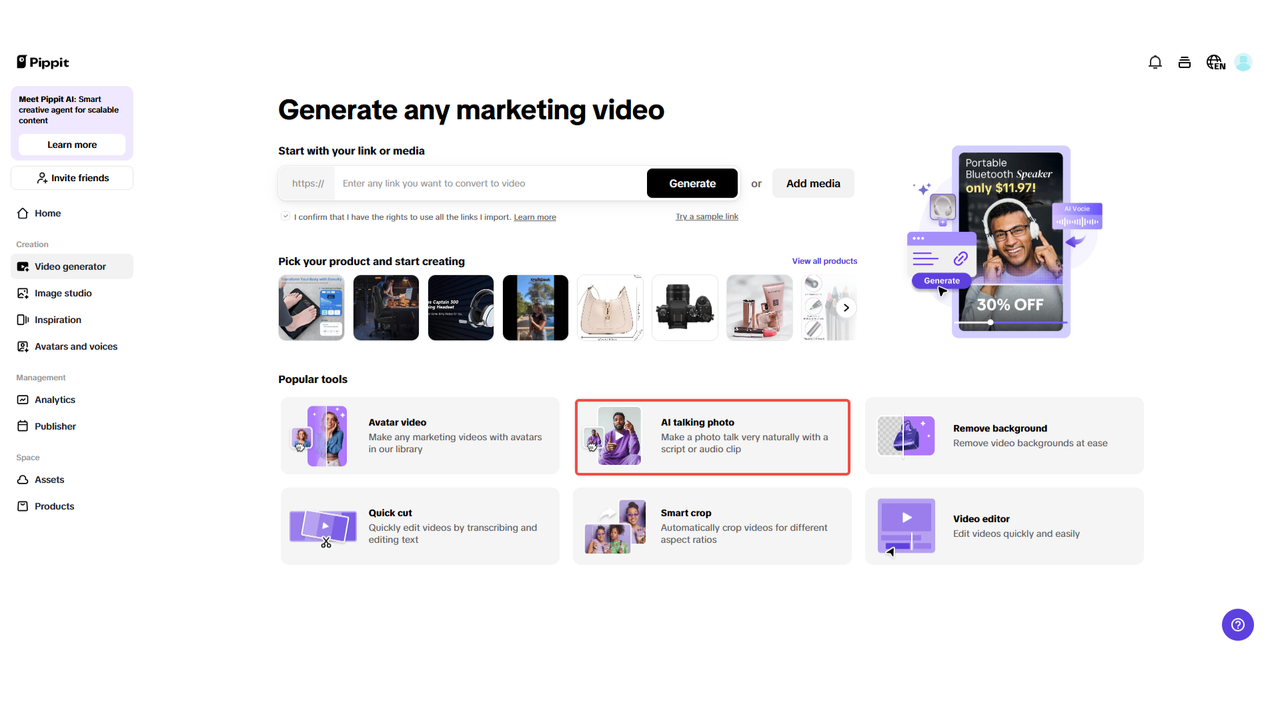Click the Invite friends button
The height and width of the screenshot is (720, 1280).
pos(72,178)
